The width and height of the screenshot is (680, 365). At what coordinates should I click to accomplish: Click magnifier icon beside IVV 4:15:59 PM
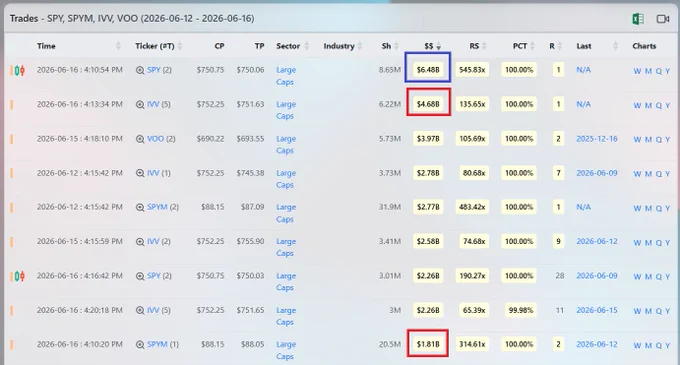click(140, 242)
